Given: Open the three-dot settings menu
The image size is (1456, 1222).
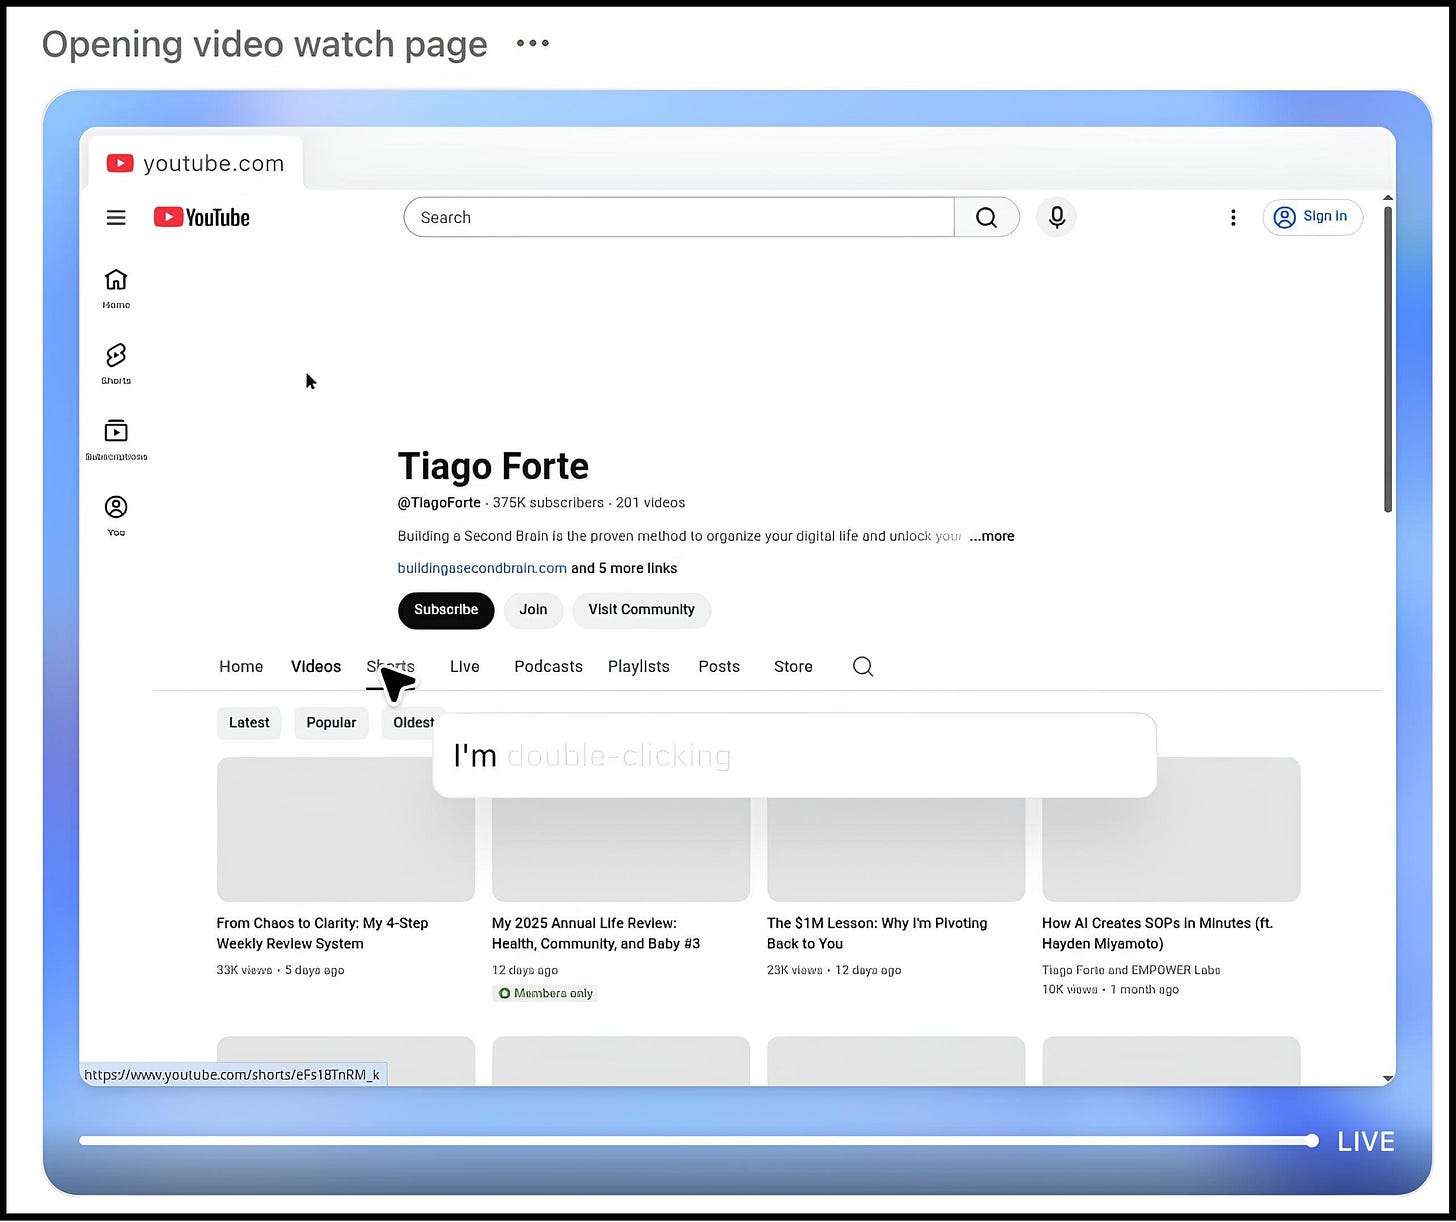Looking at the screenshot, I should coord(1233,217).
